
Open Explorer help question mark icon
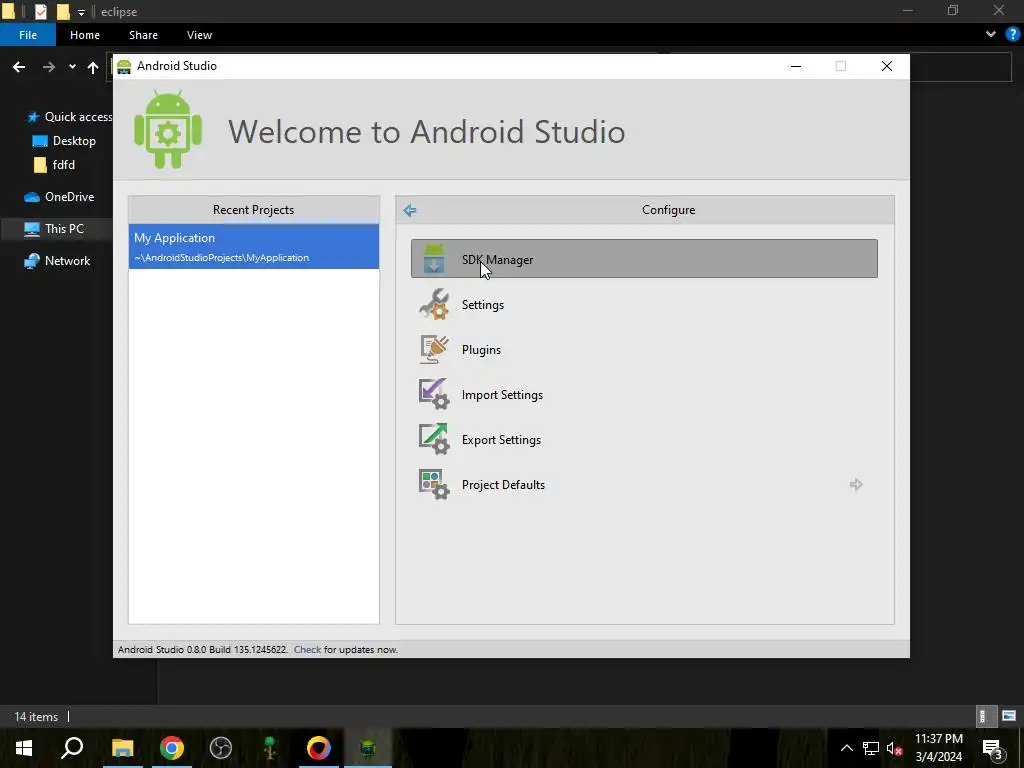pyautogui.click(x=1013, y=34)
